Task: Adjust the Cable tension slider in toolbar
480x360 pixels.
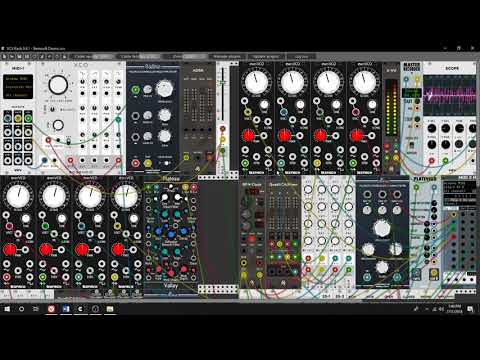Action: 140,57
